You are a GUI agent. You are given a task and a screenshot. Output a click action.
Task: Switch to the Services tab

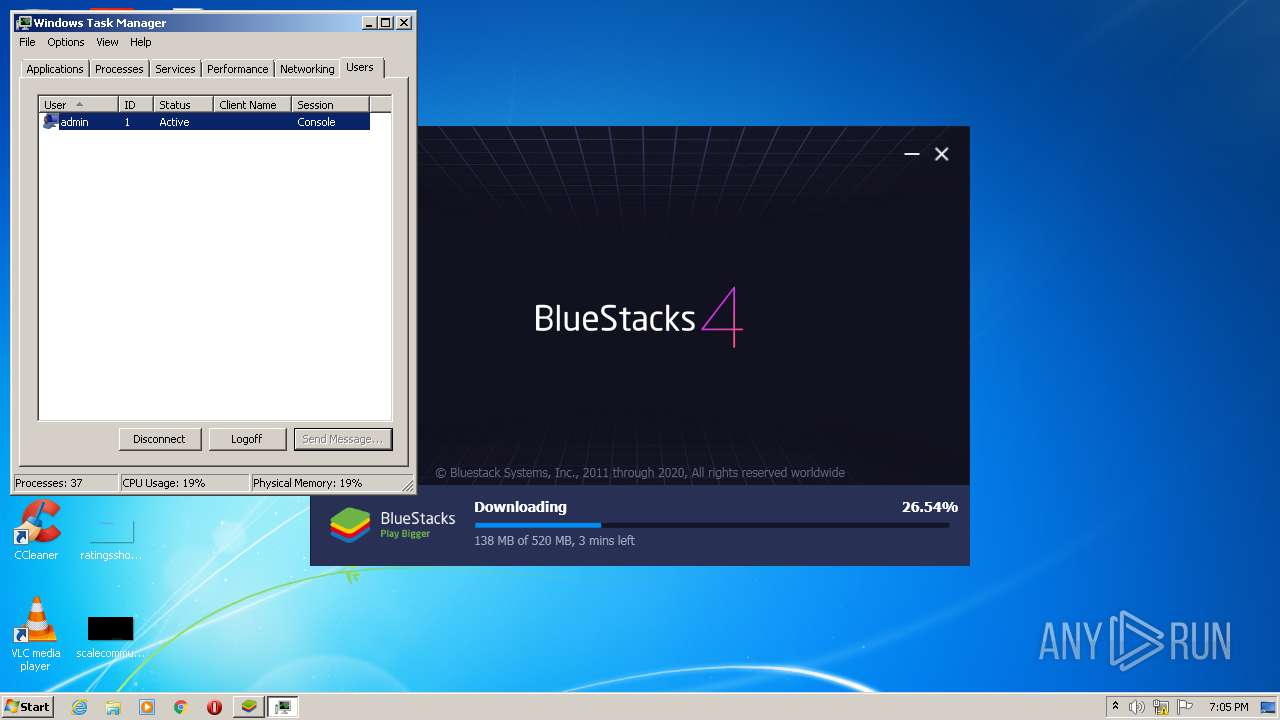pyautogui.click(x=175, y=69)
